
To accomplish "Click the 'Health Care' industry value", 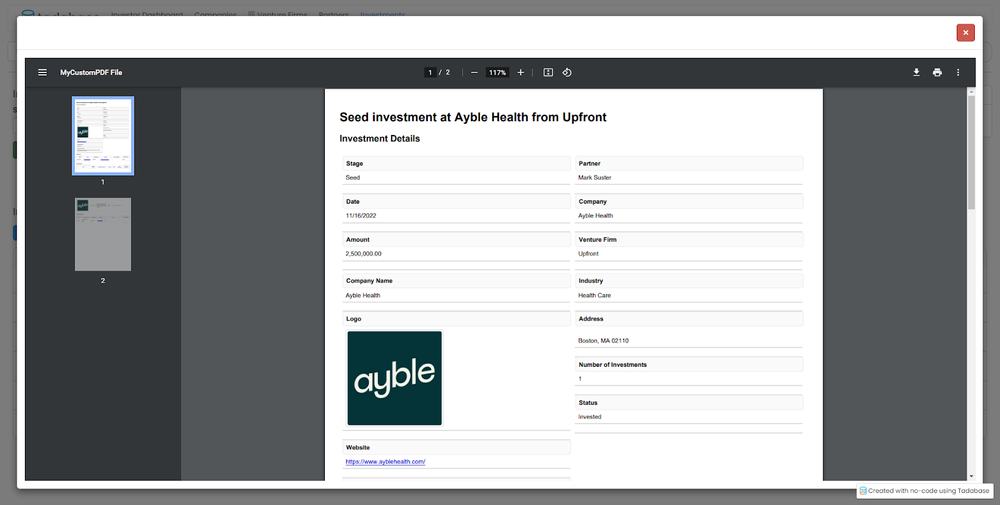I will (594, 295).
